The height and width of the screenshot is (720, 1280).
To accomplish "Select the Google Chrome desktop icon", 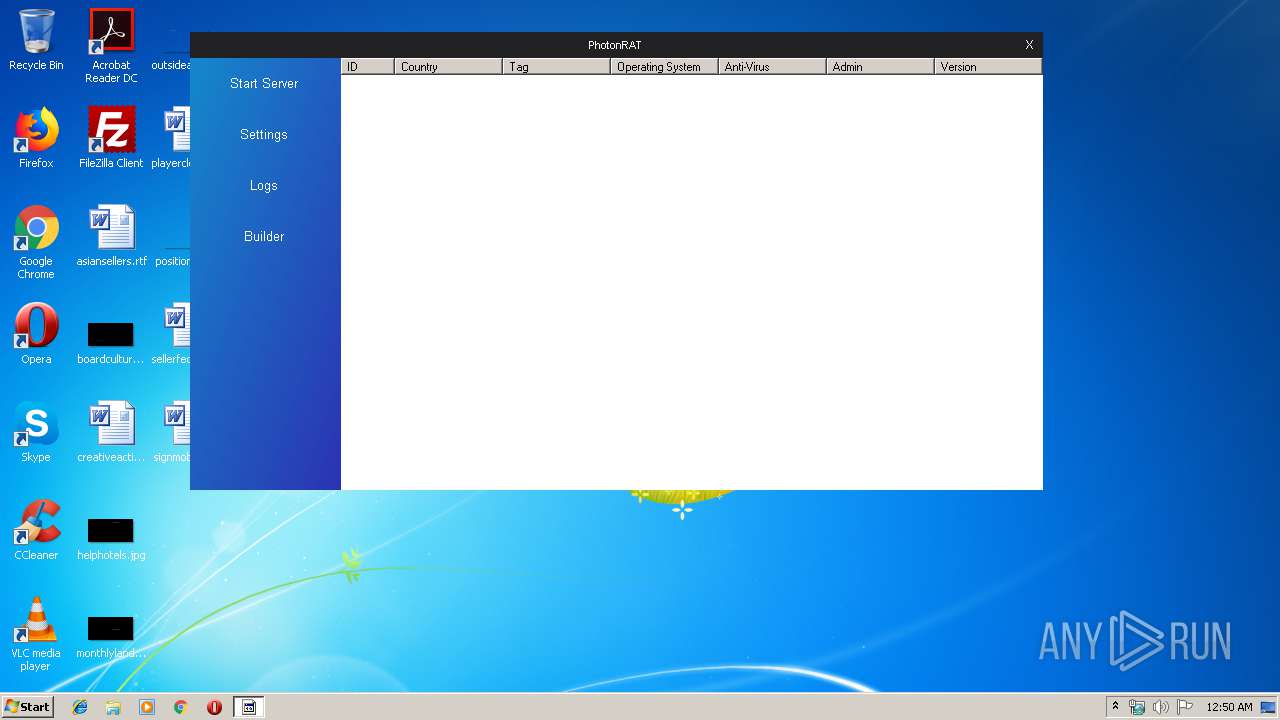I will (36, 242).
